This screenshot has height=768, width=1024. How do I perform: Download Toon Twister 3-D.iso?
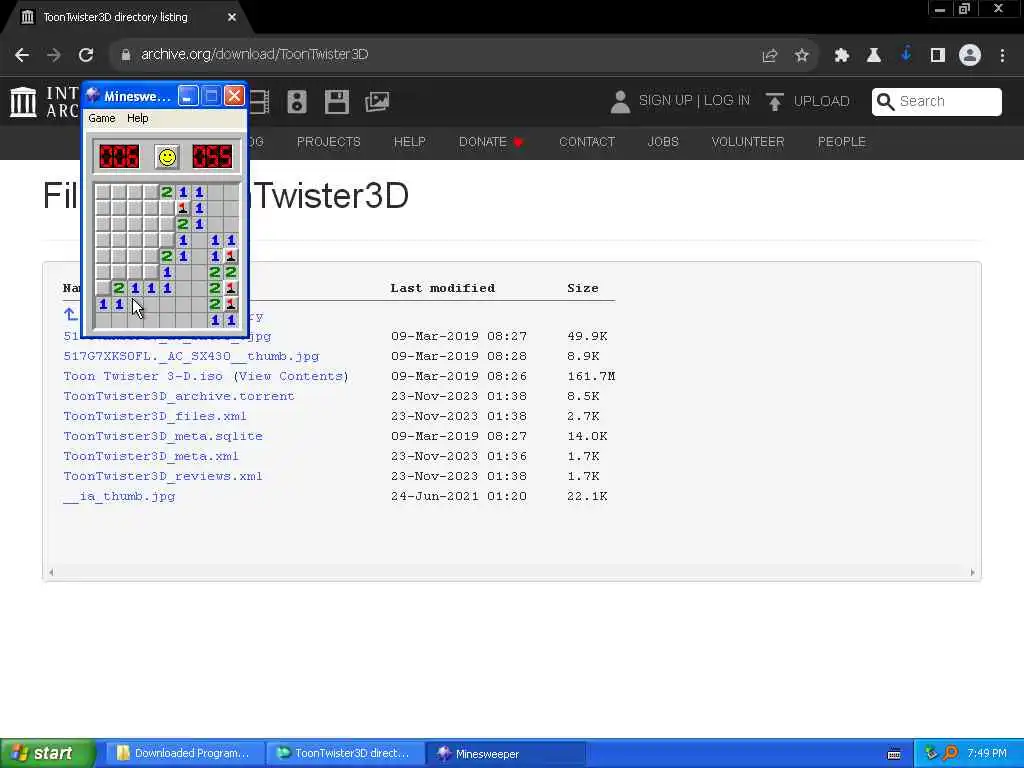(x=143, y=376)
